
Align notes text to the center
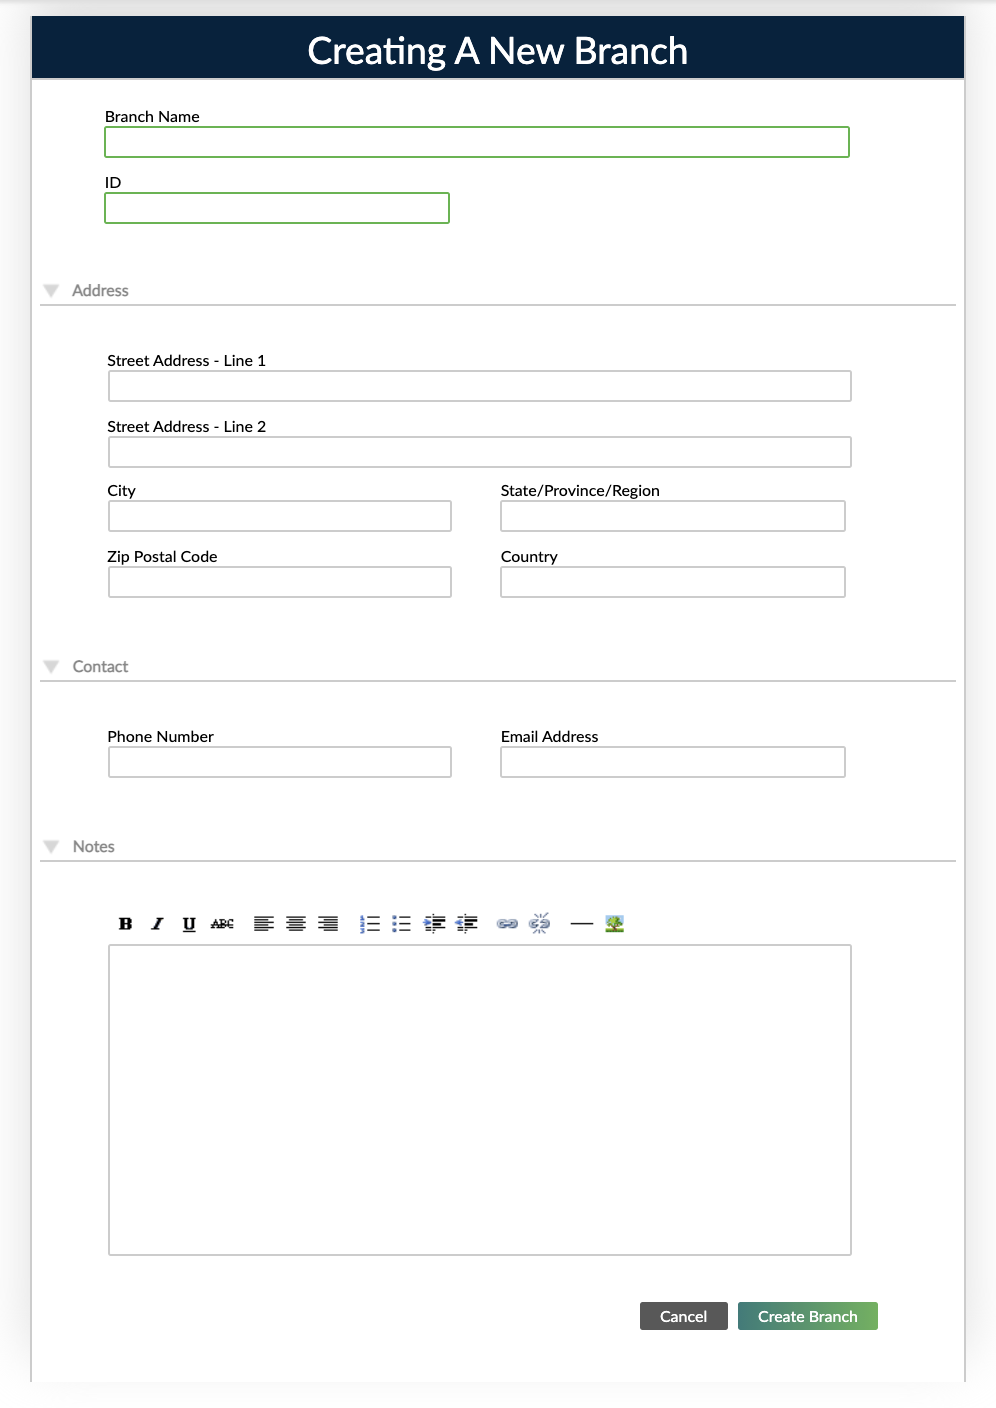(296, 923)
